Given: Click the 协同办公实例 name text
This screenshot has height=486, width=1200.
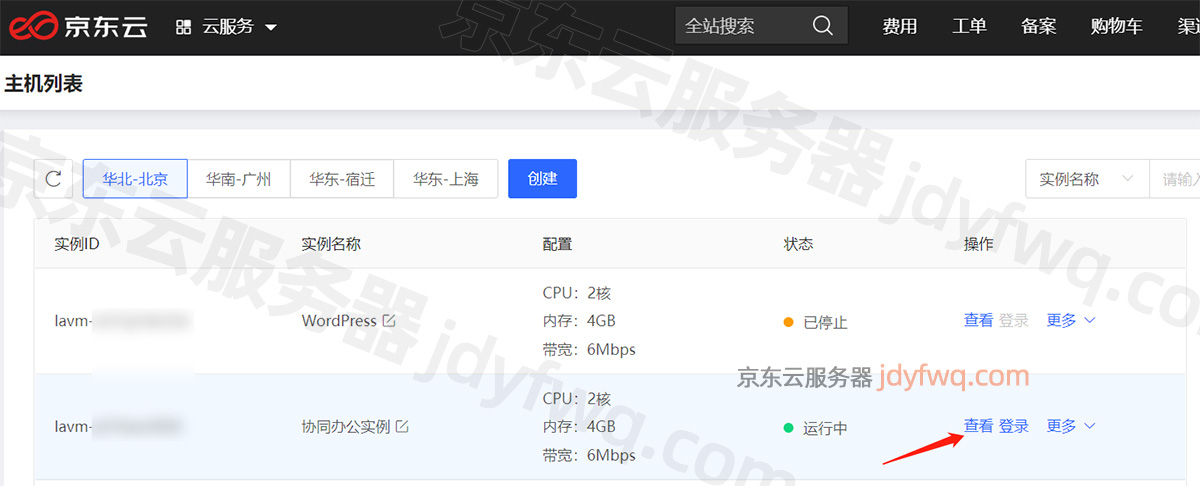Looking at the screenshot, I should tap(346, 427).
